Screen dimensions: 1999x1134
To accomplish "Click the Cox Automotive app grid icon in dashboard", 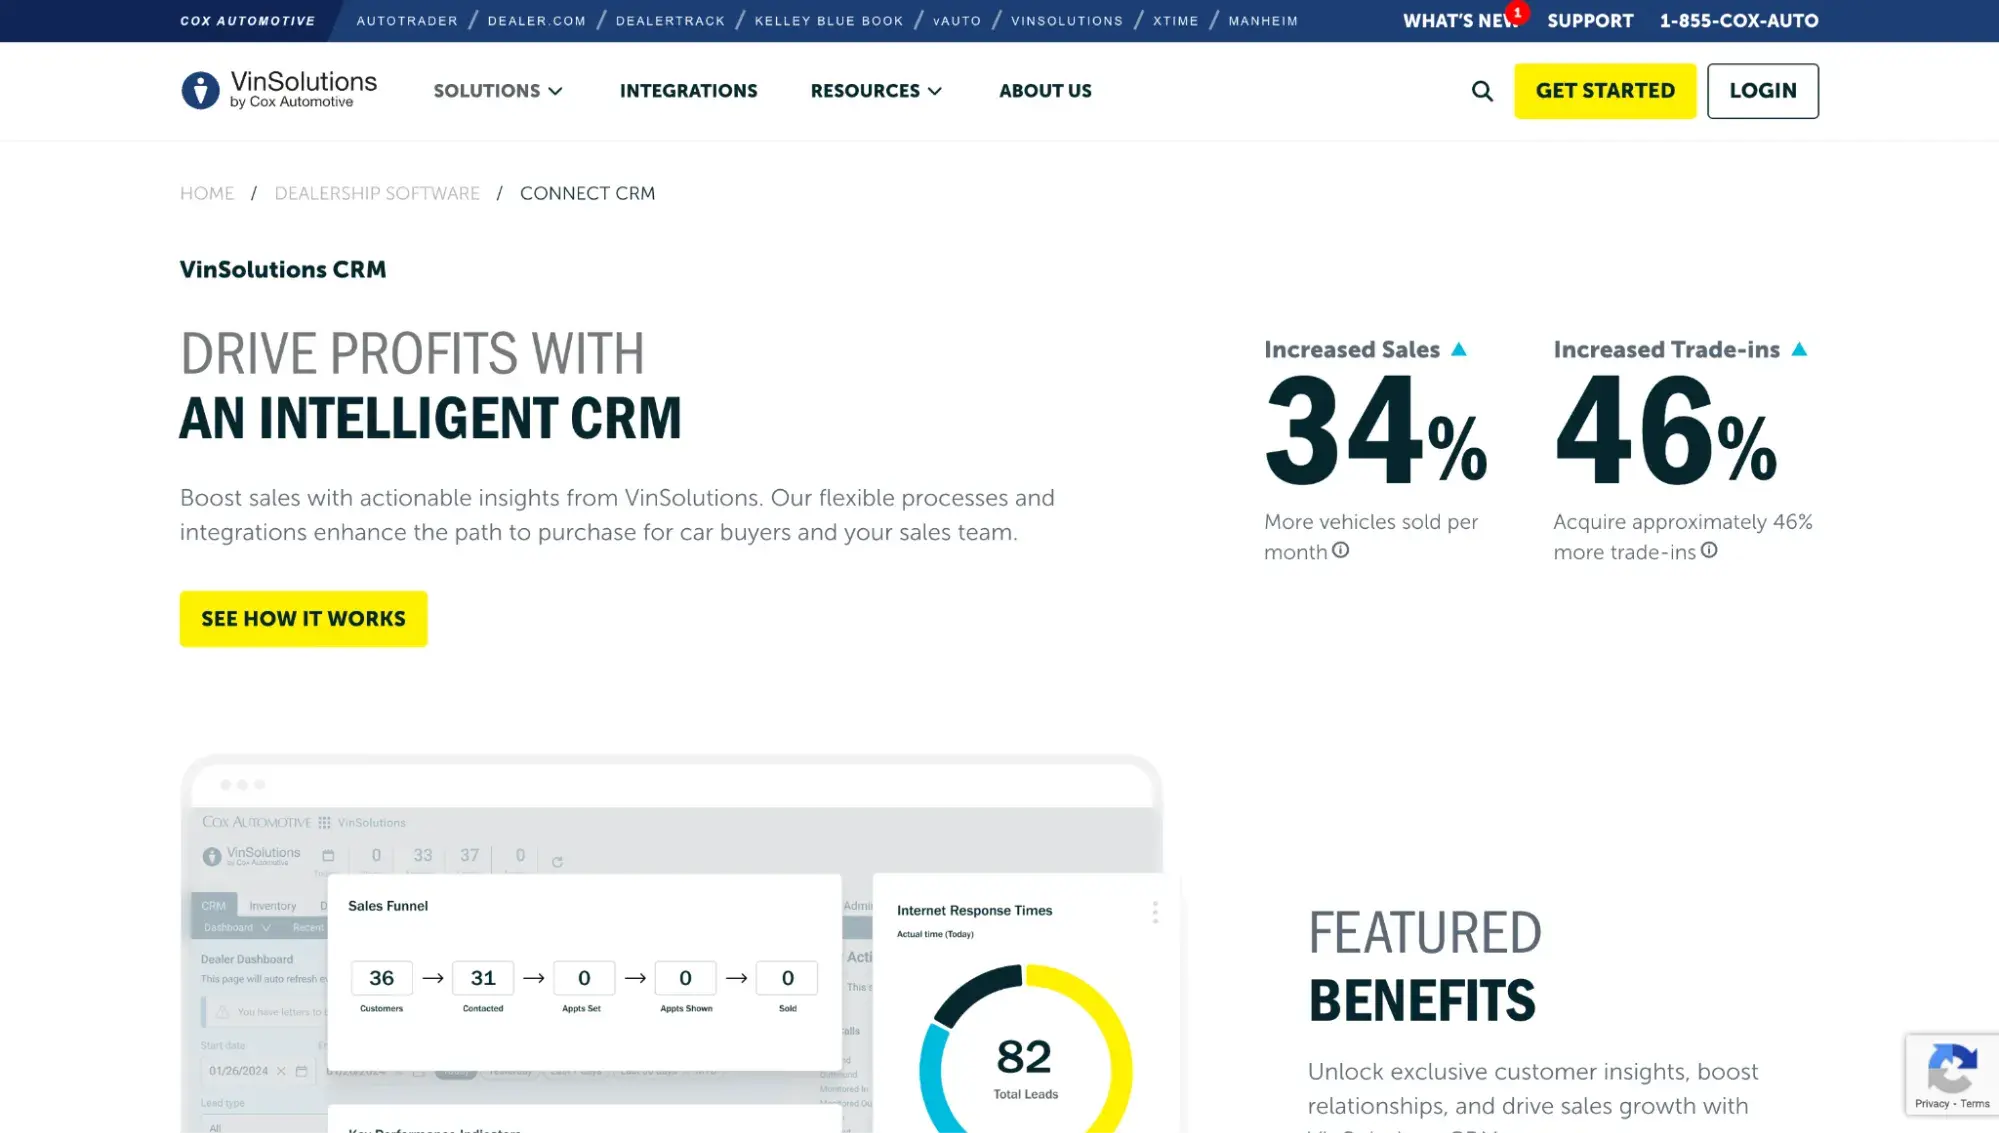I will 324,823.
